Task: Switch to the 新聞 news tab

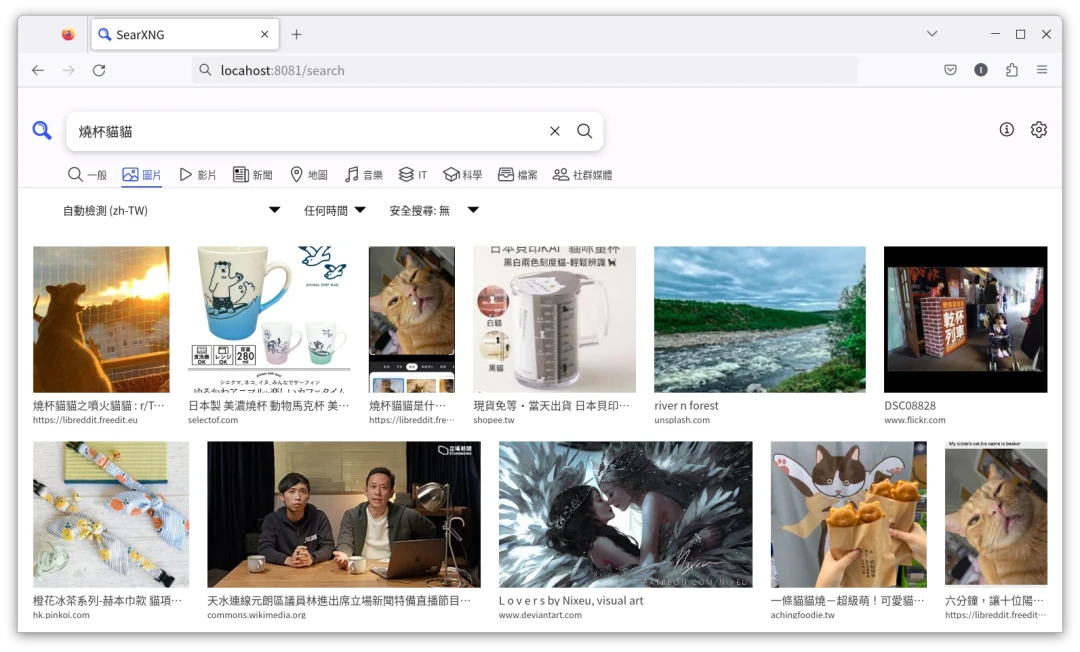Action: (253, 175)
